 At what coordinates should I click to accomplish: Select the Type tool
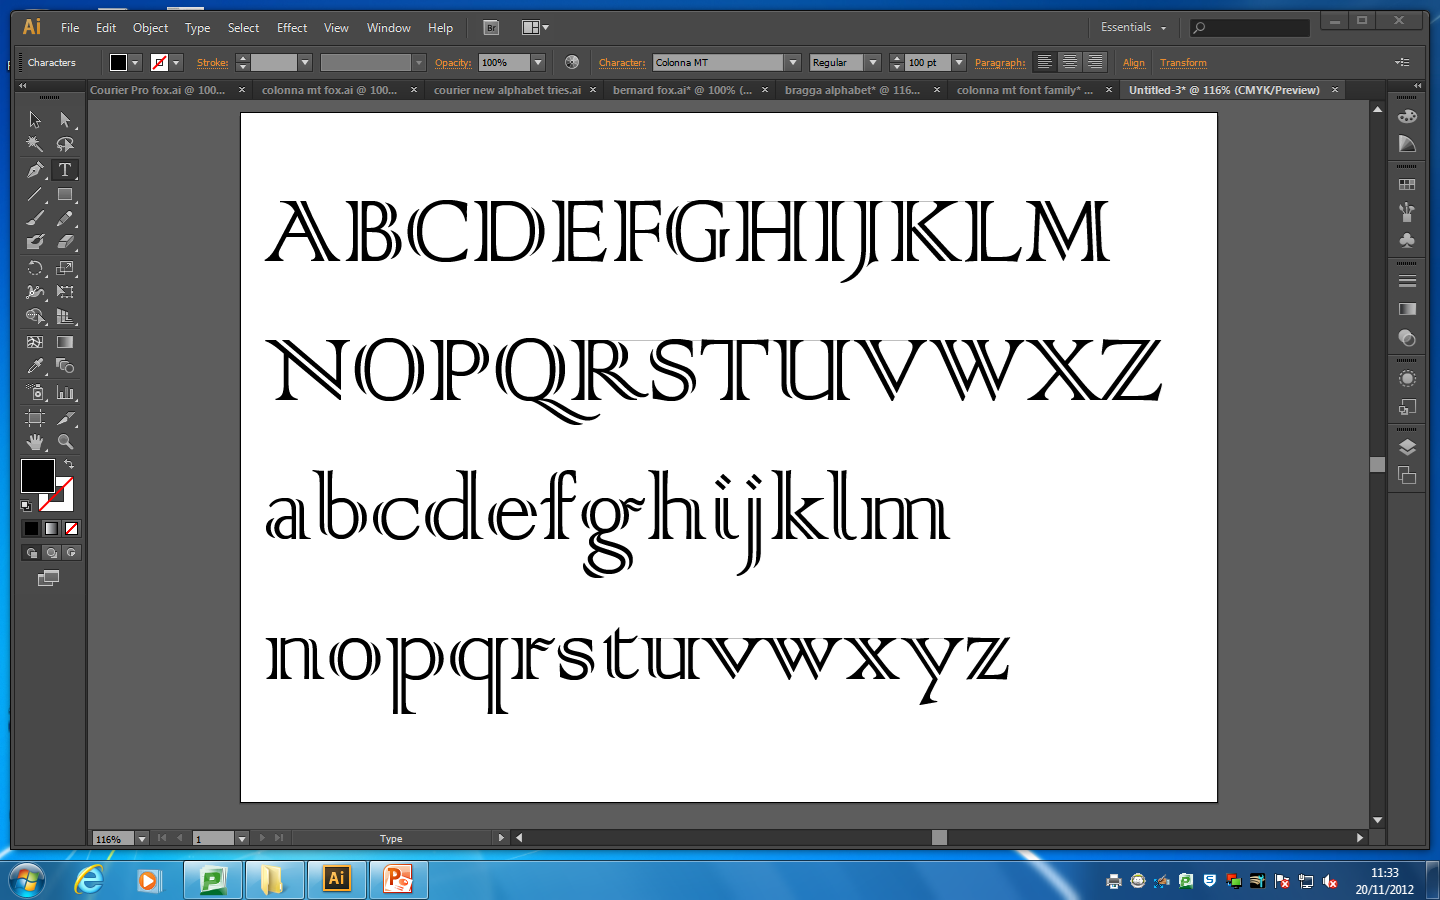[64, 169]
